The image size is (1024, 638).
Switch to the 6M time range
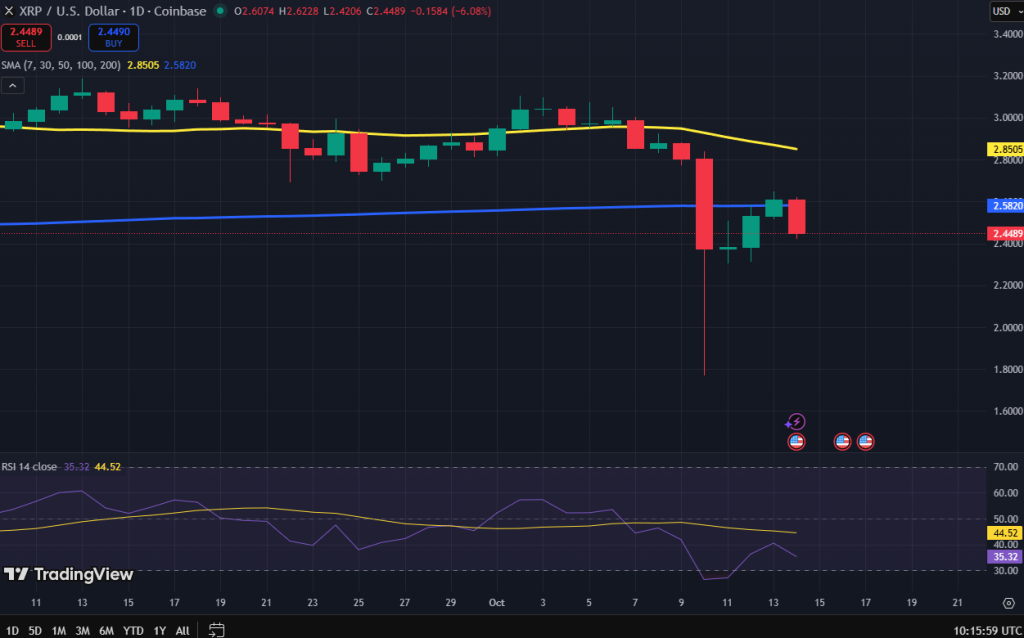coord(106,631)
